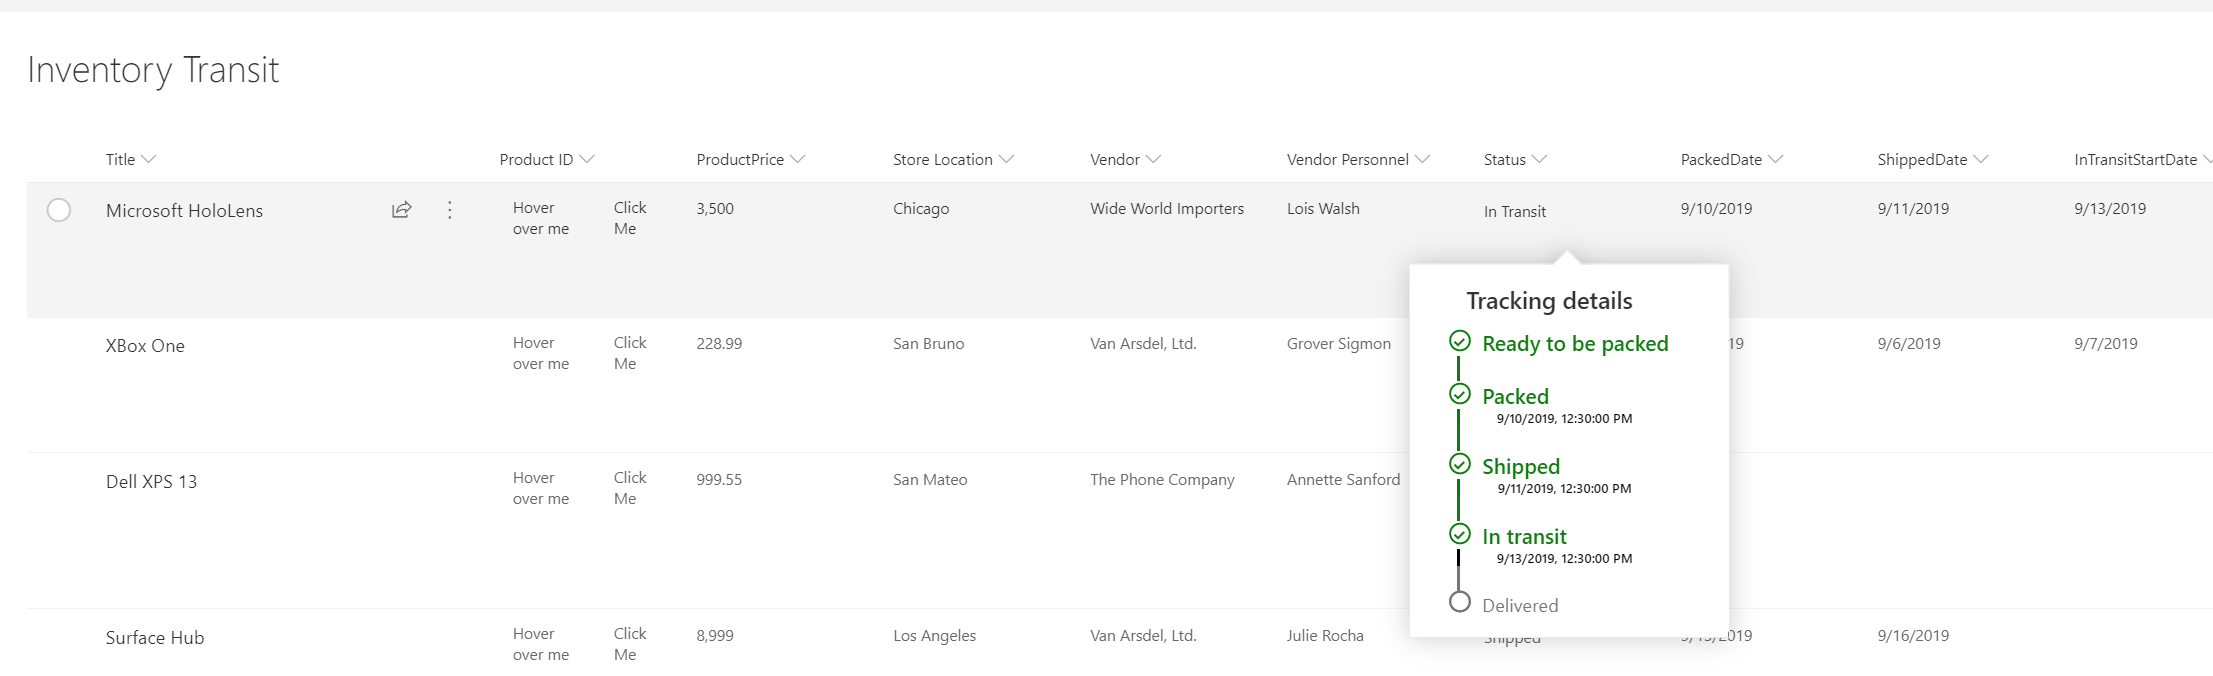Click the price 8,999 cell
The height and width of the screenshot is (676, 2213).
click(715, 635)
